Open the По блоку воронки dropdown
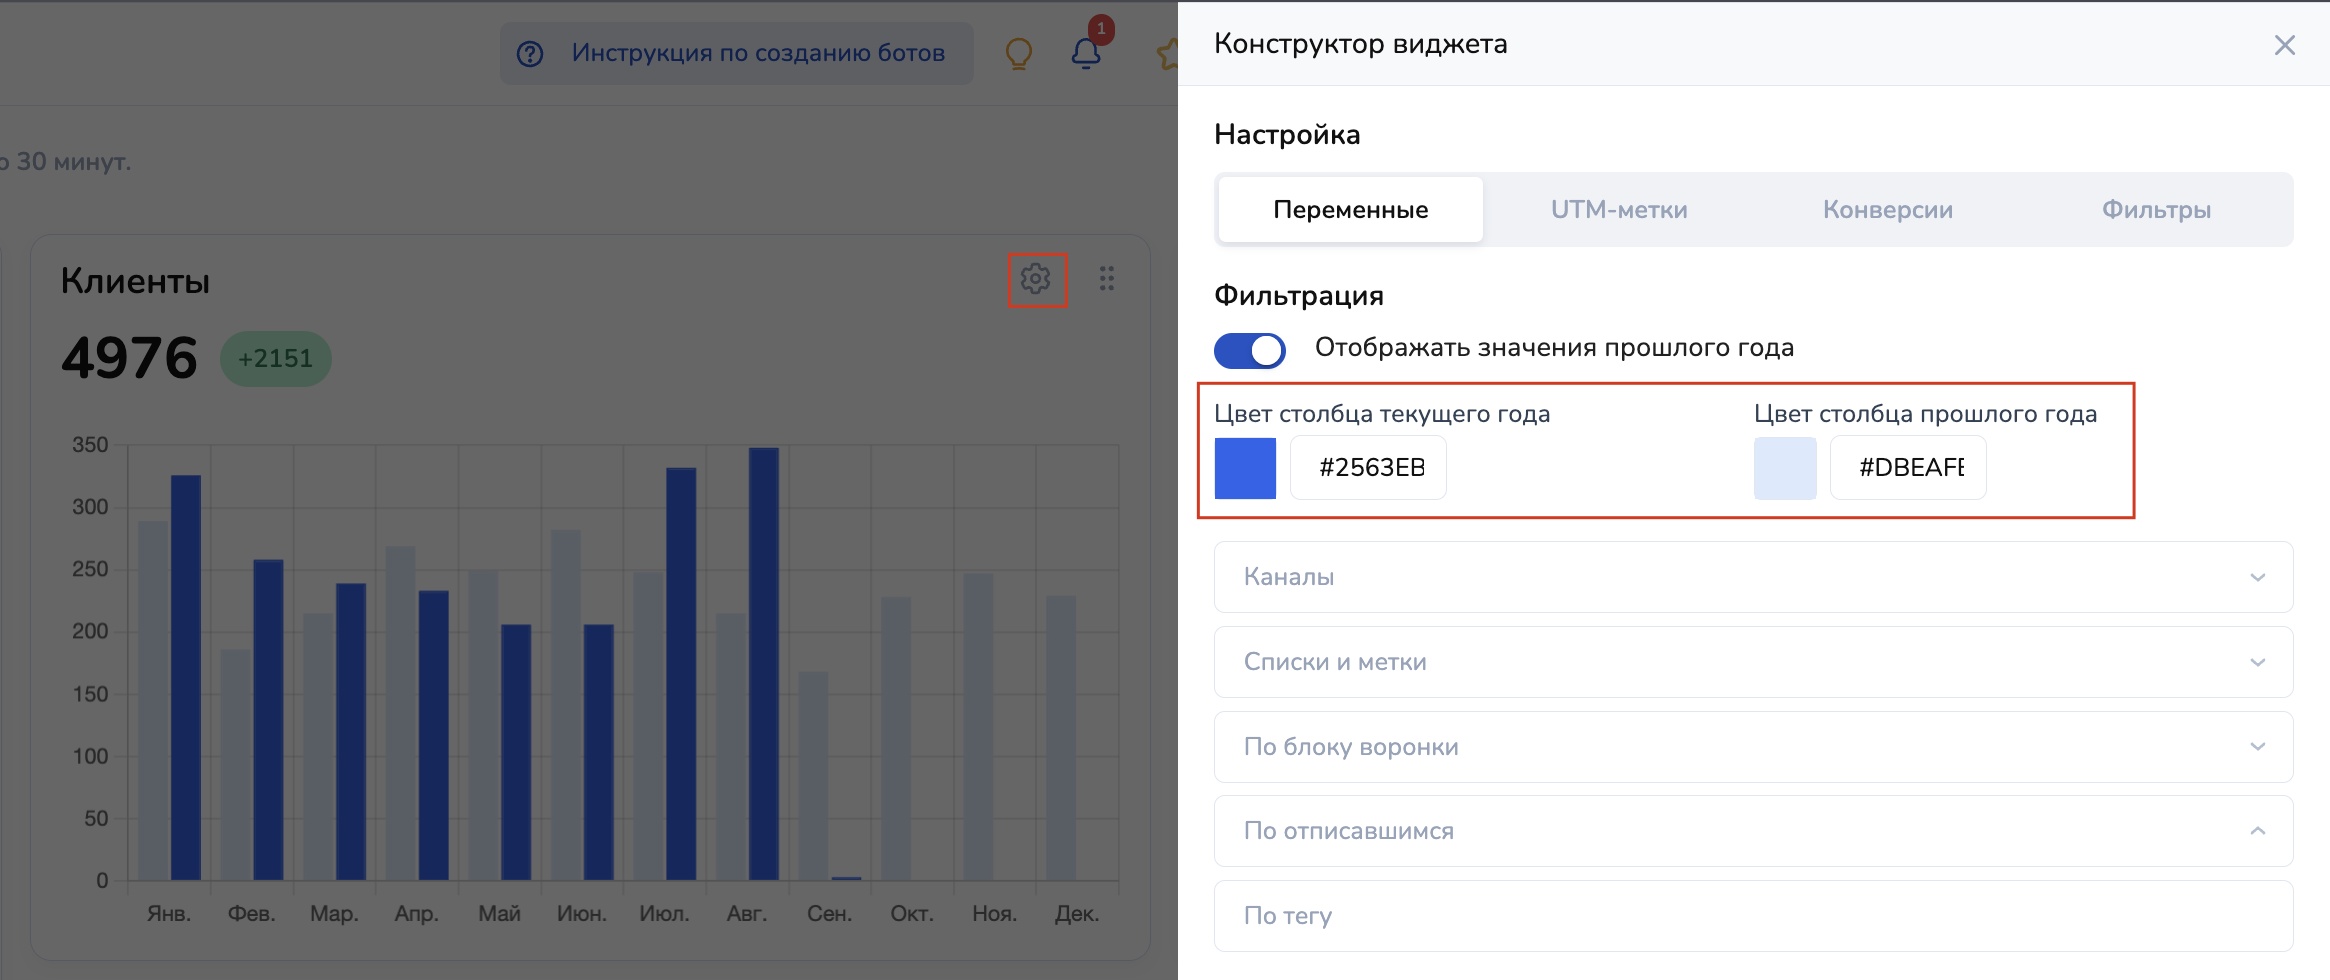Viewport: 2330px width, 980px height. click(x=1752, y=747)
